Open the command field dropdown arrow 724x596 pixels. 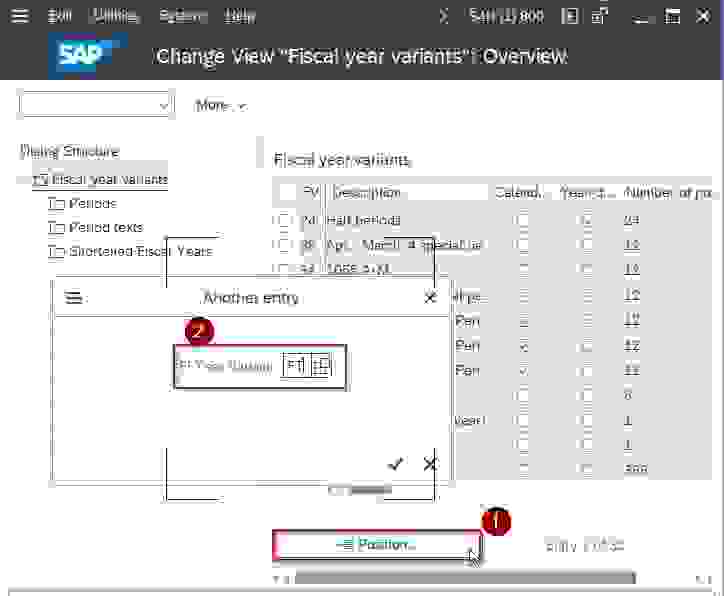coord(163,106)
